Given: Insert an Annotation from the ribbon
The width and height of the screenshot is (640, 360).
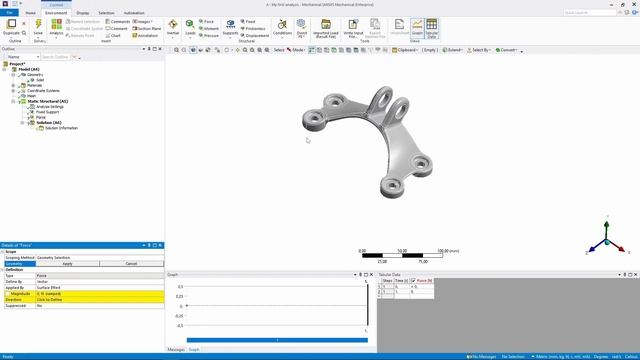Looking at the screenshot, I should [145, 36].
